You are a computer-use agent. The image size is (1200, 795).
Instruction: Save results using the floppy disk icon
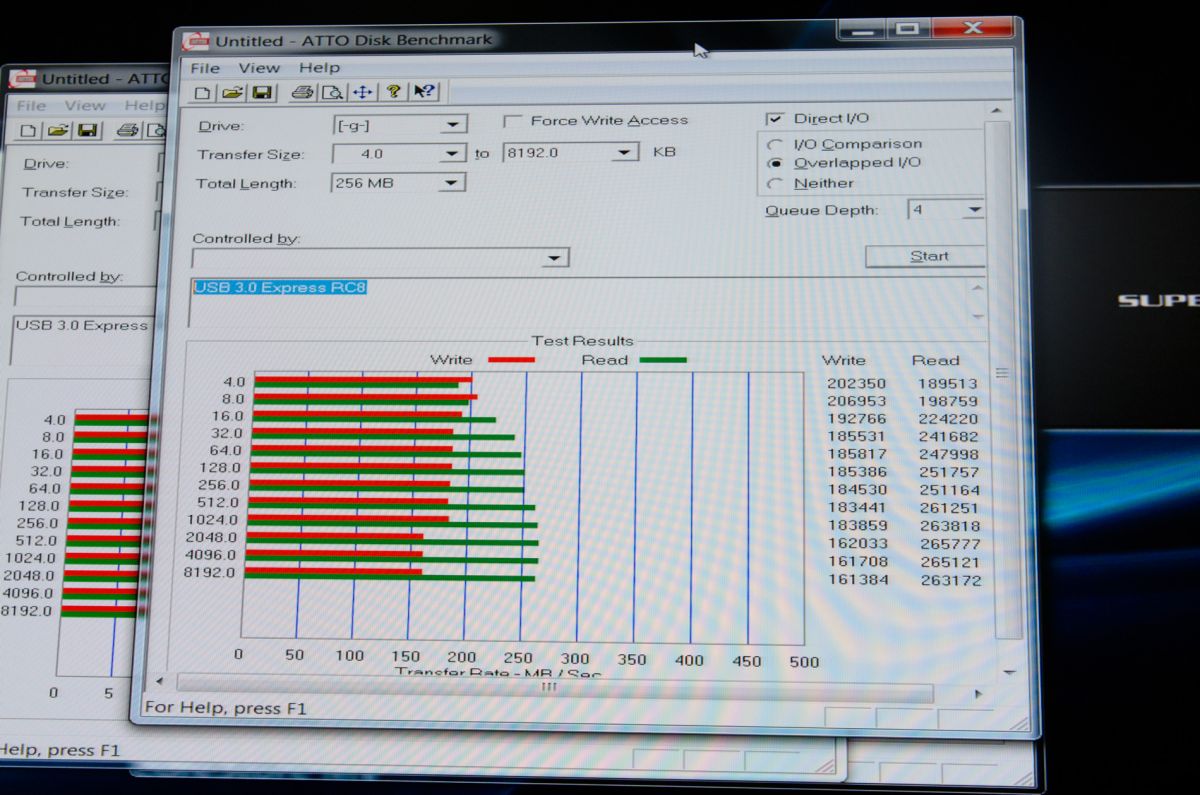click(262, 93)
